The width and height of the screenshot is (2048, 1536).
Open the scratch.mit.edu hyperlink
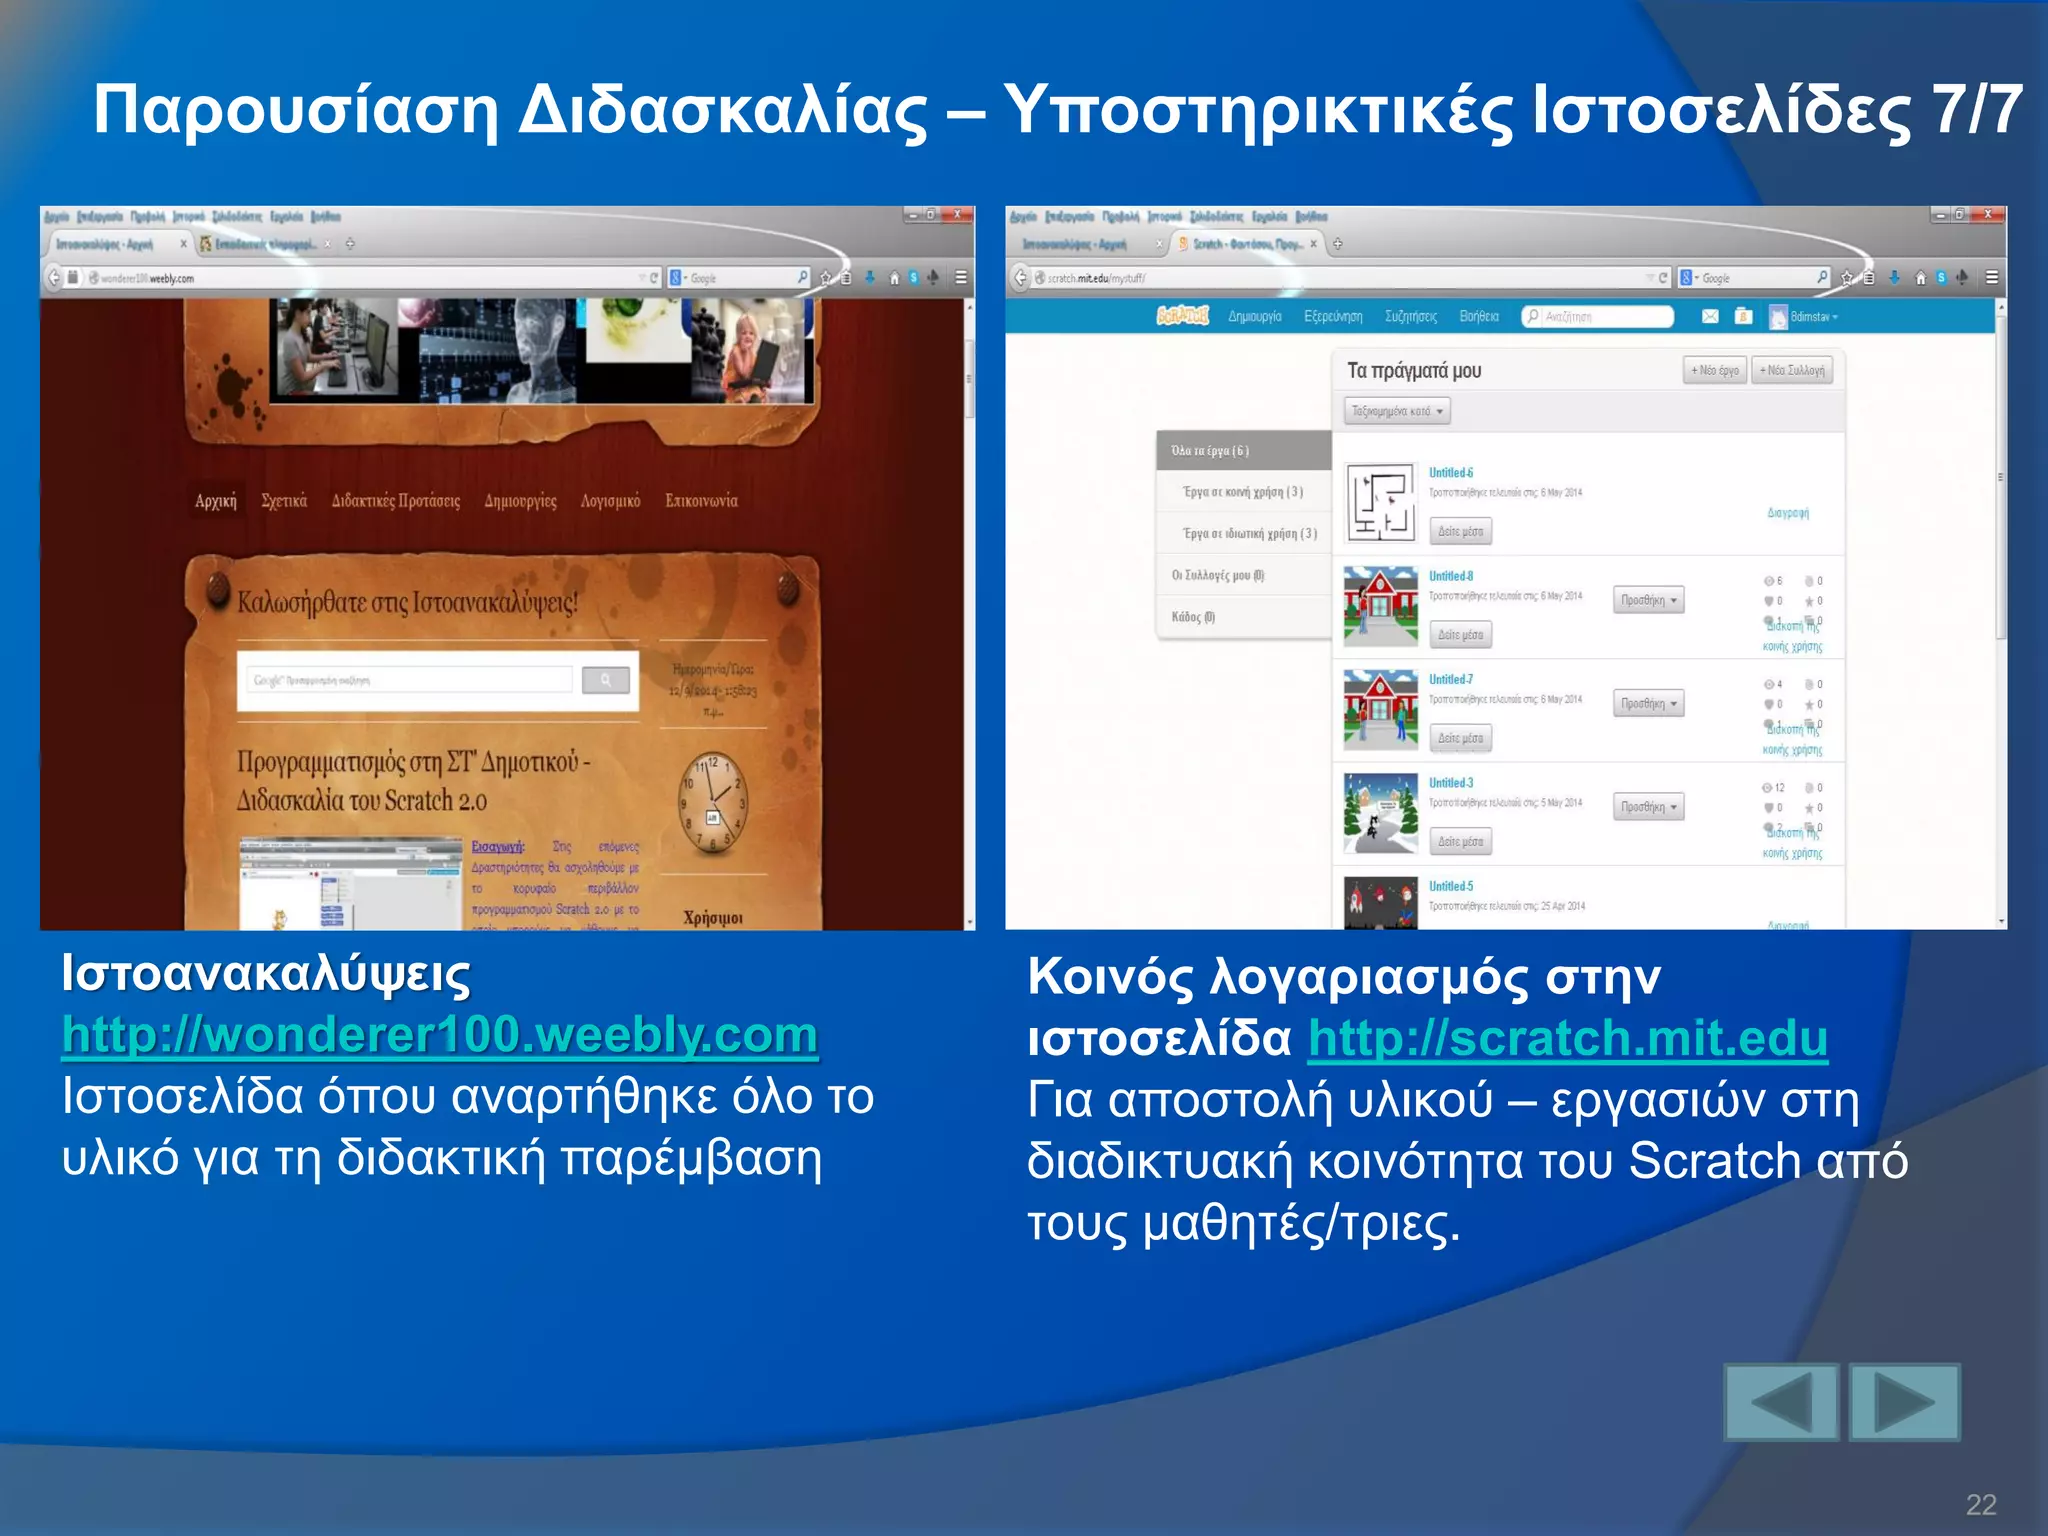[1567, 1038]
